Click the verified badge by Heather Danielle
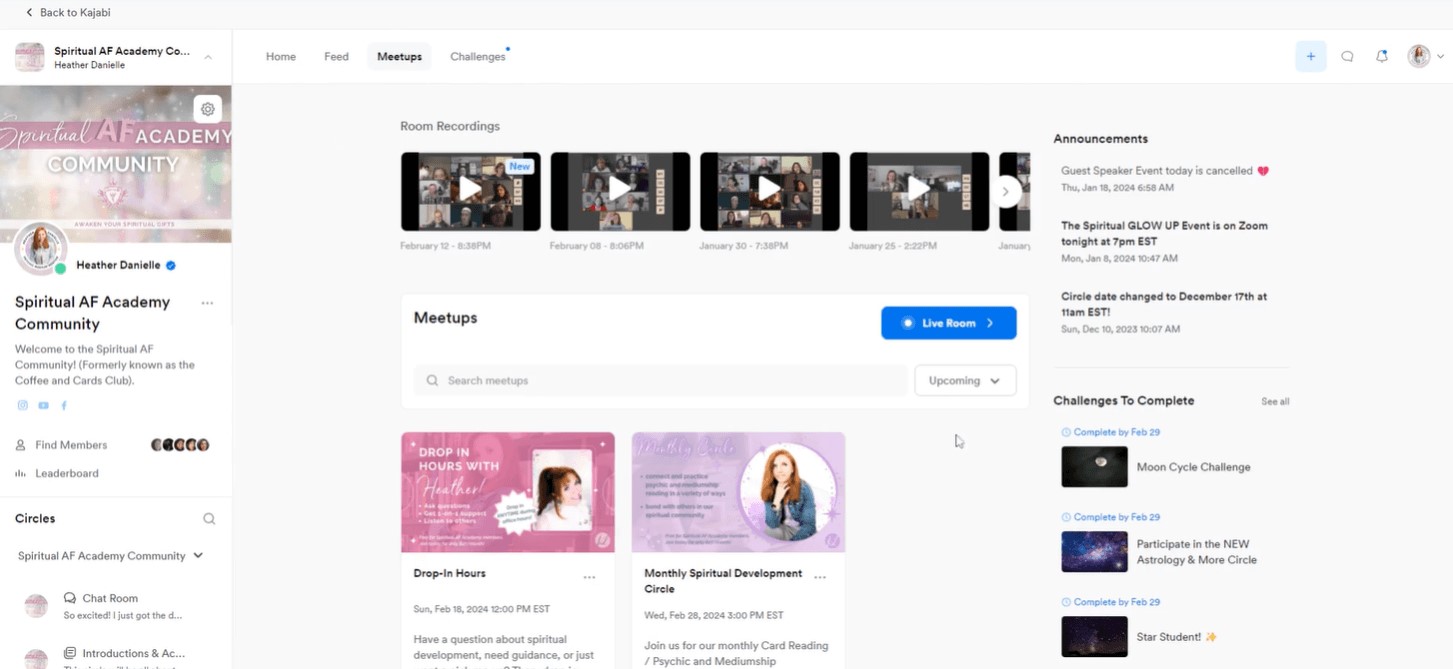This screenshot has width=1453, height=669. click(171, 266)
